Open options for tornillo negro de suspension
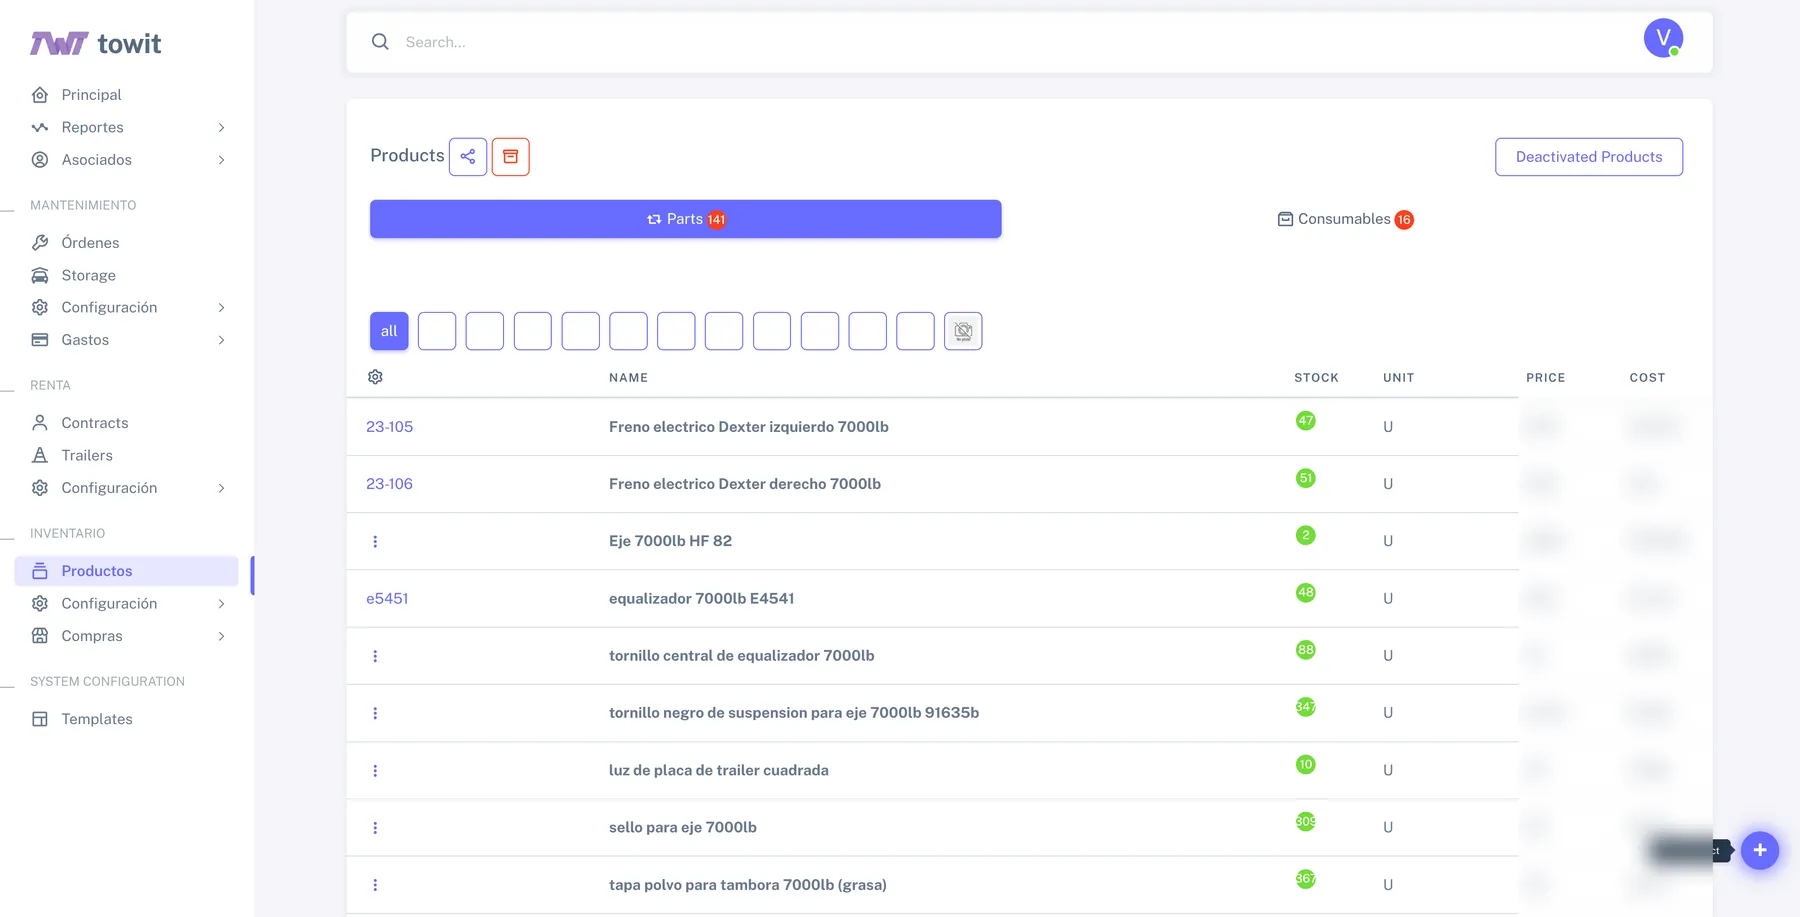This screenshot has height=917, width=1800. (375, 713)
